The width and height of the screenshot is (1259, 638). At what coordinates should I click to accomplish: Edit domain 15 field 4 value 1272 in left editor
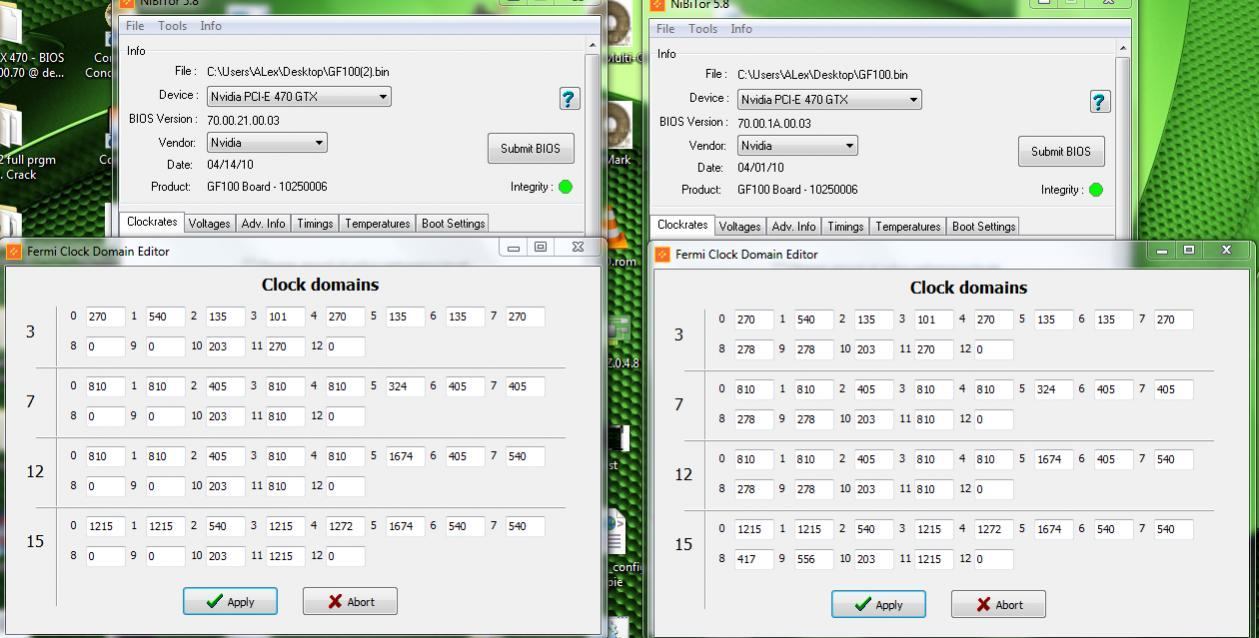pyautogui.click(x=345, y=526)
